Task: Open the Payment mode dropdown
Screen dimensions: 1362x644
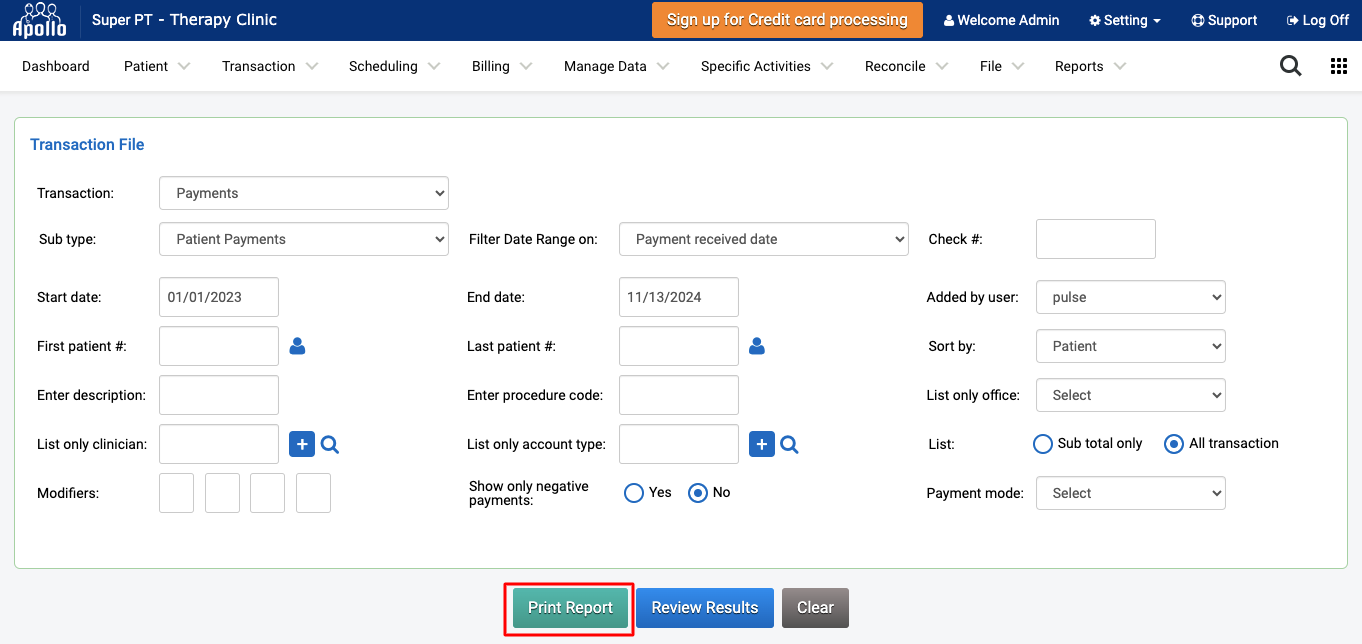Action: (x=1130, y=493)
